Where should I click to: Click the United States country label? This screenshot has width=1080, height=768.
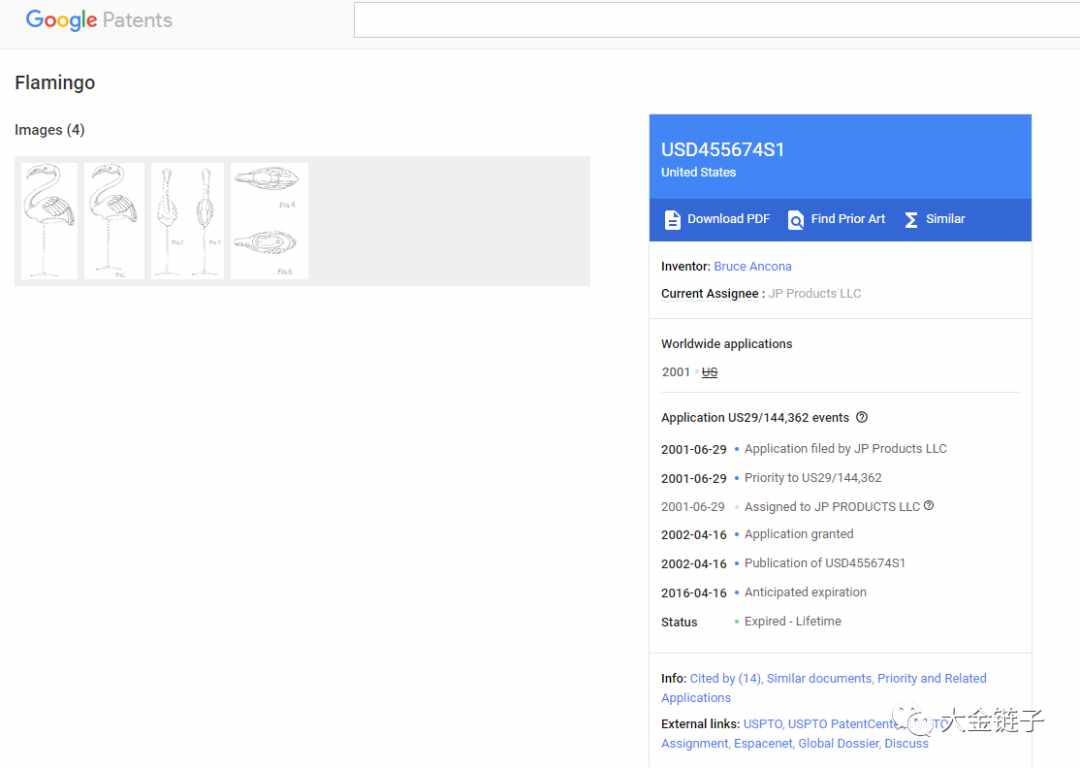pyautogui.click(x=698, y=172)
